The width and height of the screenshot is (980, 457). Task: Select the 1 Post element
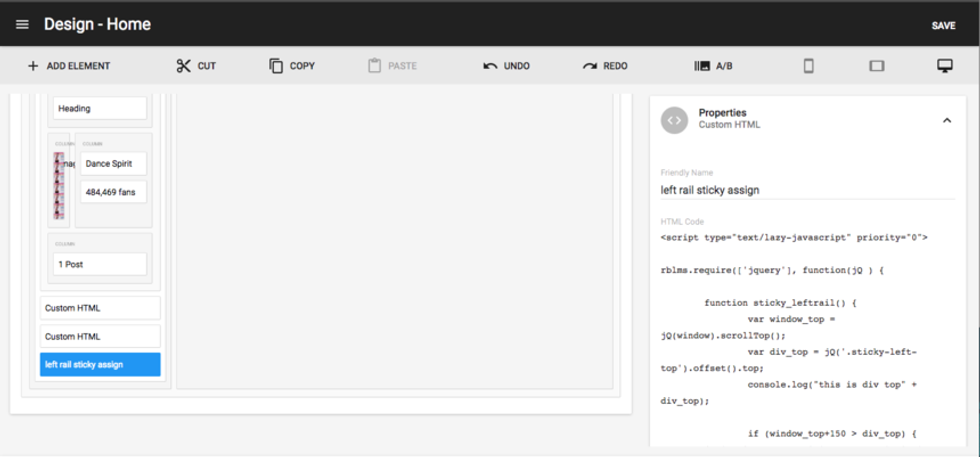pos(100,264)
